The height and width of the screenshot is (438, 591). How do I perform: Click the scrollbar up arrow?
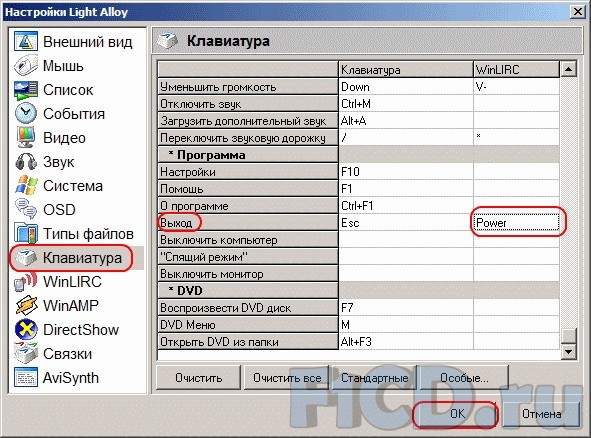[568, 69]
